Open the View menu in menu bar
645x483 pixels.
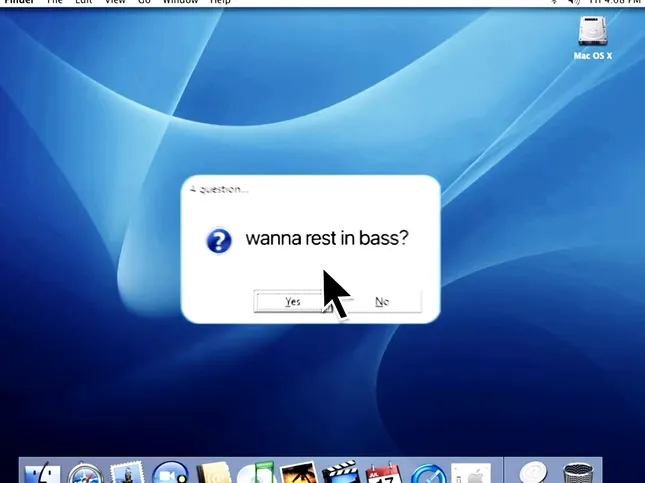click(x=115, y=2)
